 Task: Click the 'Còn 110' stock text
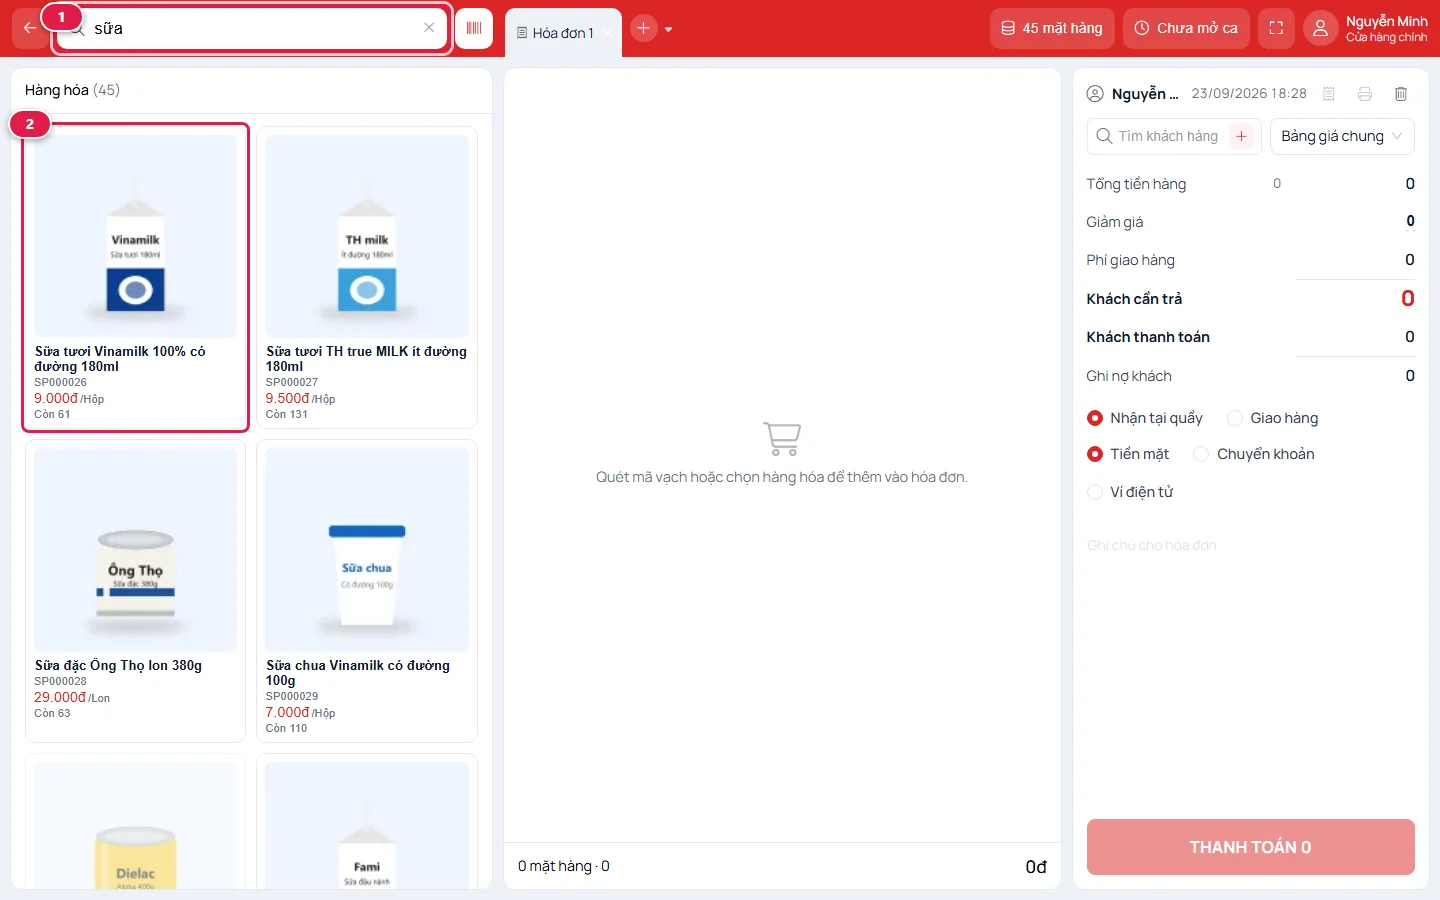287,728
